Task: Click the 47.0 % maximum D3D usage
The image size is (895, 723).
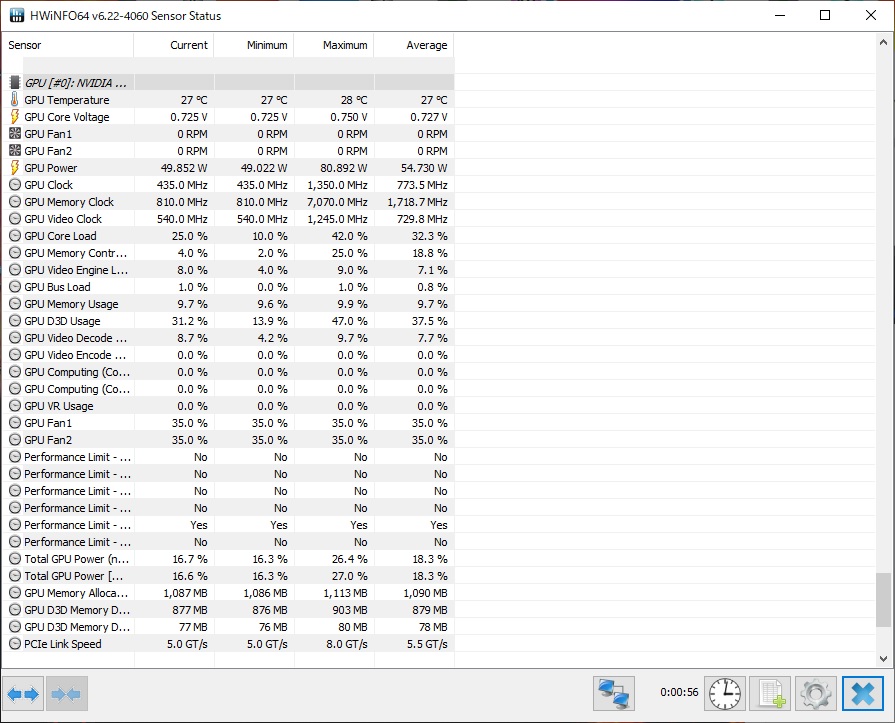Action: pos(349,321)
